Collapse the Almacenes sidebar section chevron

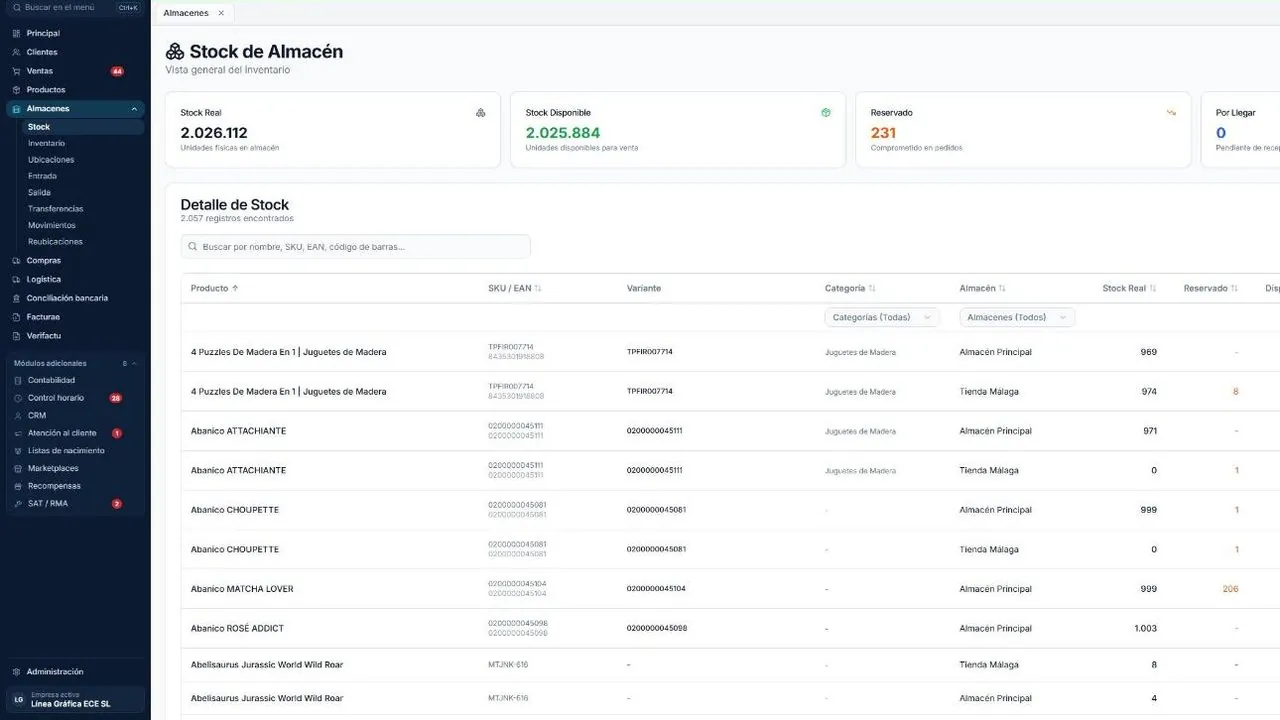(134, 109)
